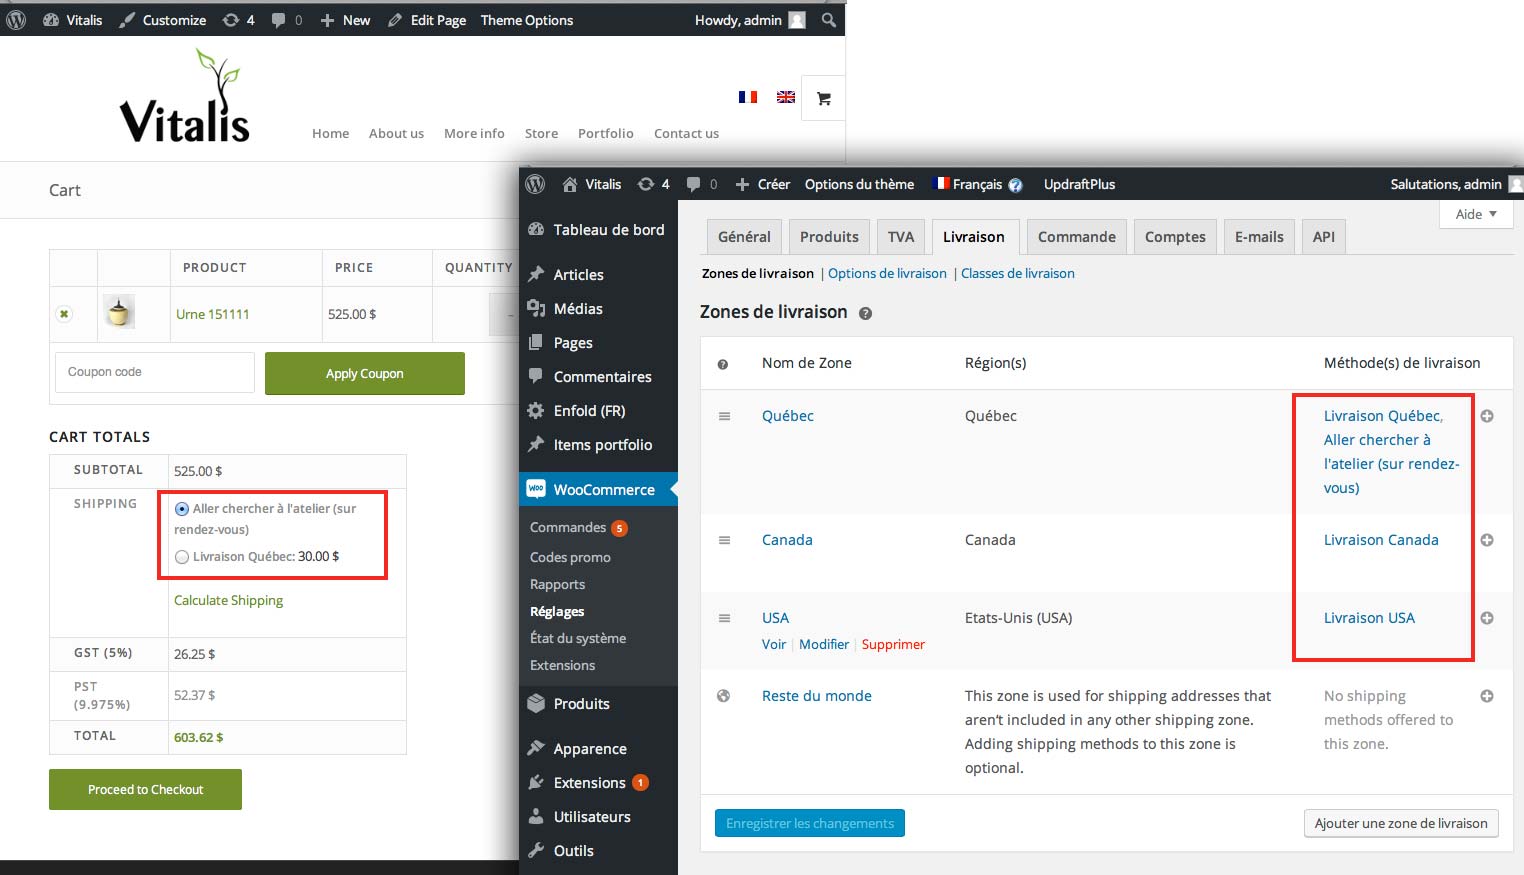Click the search magnifier in admin bar
This screenshot has width=1524, height=875.
828,20
